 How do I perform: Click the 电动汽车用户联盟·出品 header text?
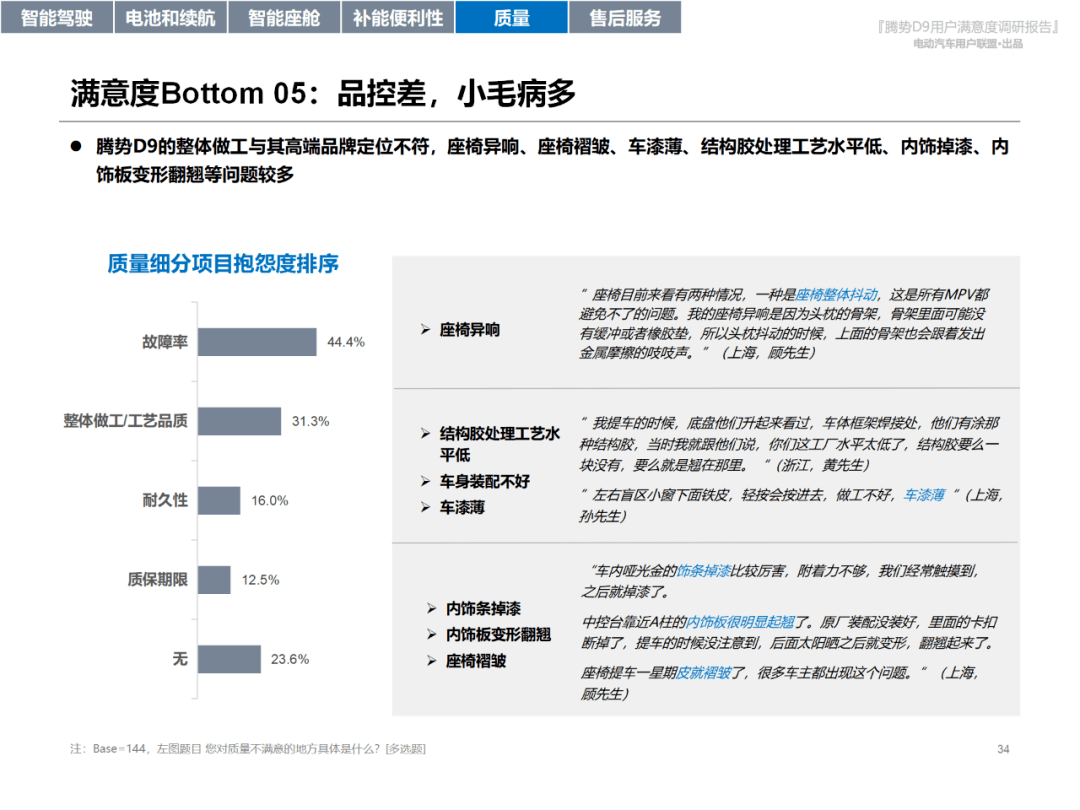(x=968, y=43)
